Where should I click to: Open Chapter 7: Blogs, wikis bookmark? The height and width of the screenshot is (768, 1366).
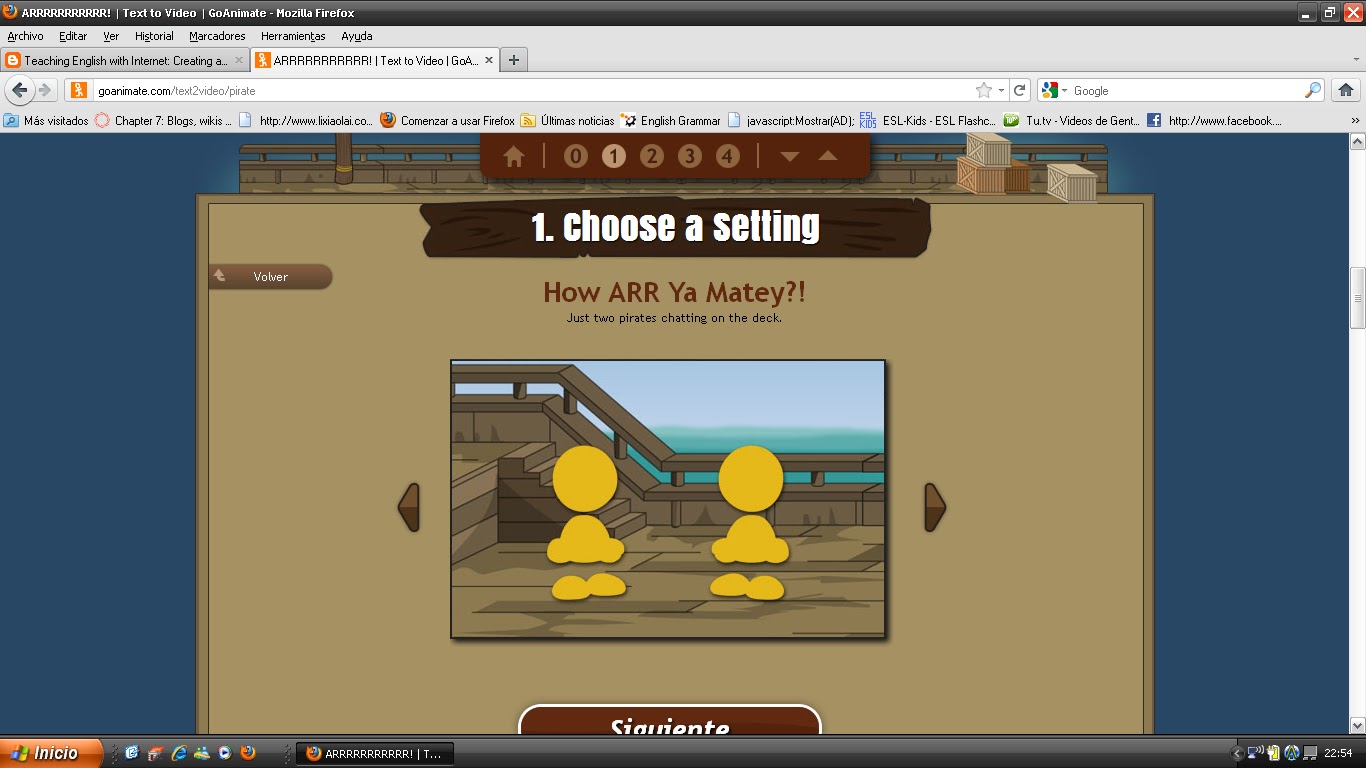point(163,120)
